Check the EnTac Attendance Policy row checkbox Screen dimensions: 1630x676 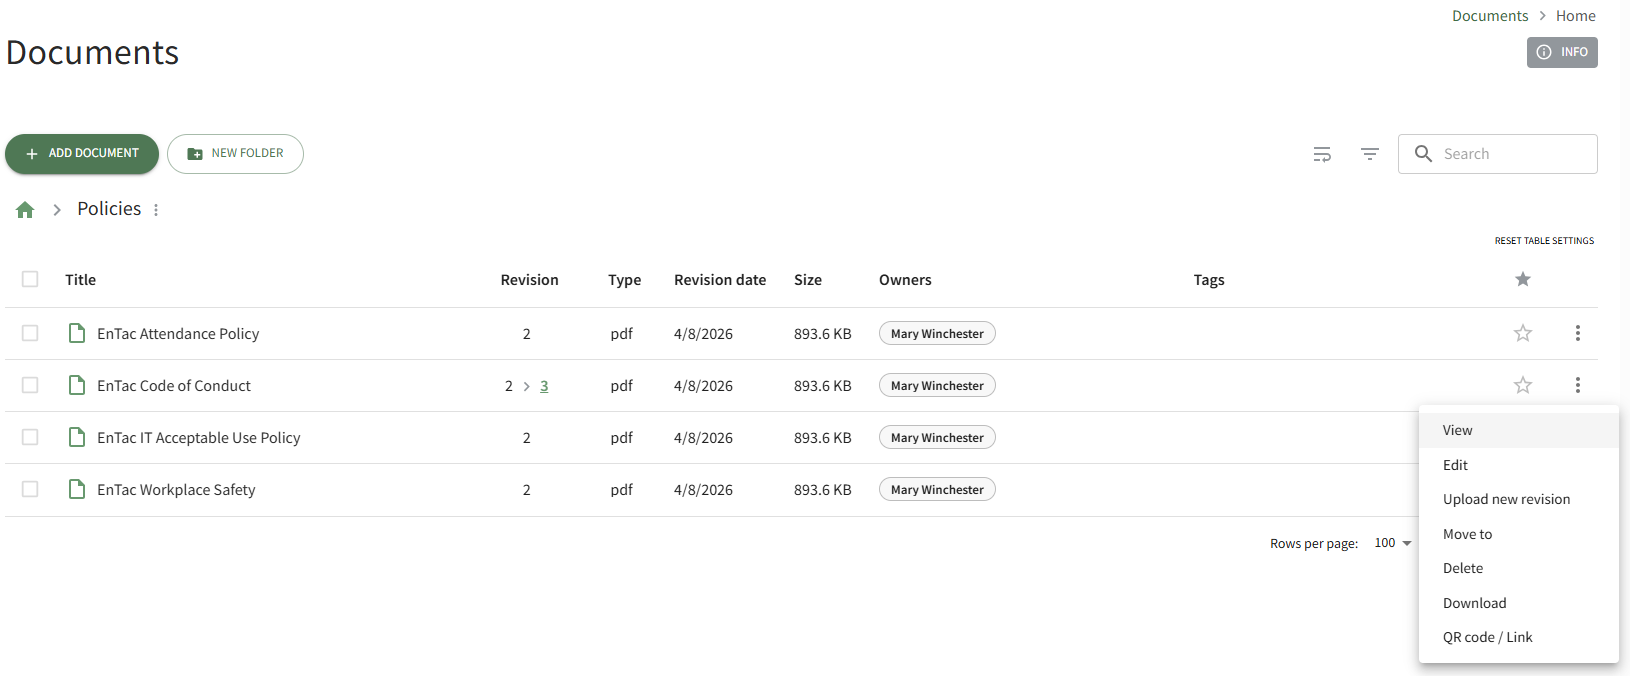click(30, 333)
